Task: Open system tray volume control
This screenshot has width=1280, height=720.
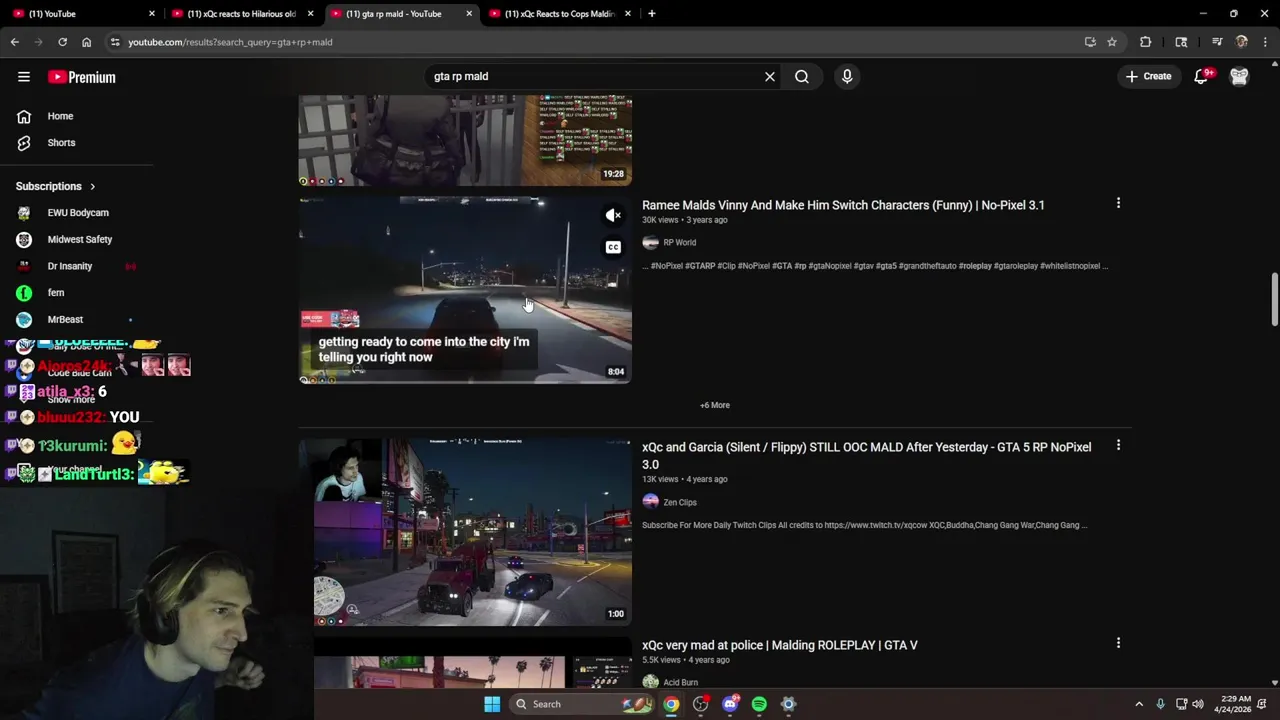Action: tap(1198, 704)
